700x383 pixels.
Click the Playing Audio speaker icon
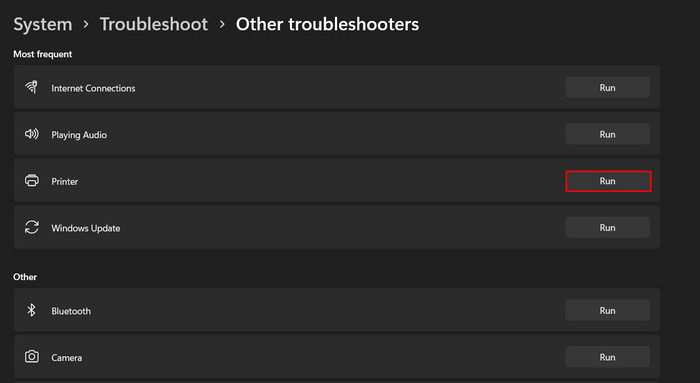point(32,134)
